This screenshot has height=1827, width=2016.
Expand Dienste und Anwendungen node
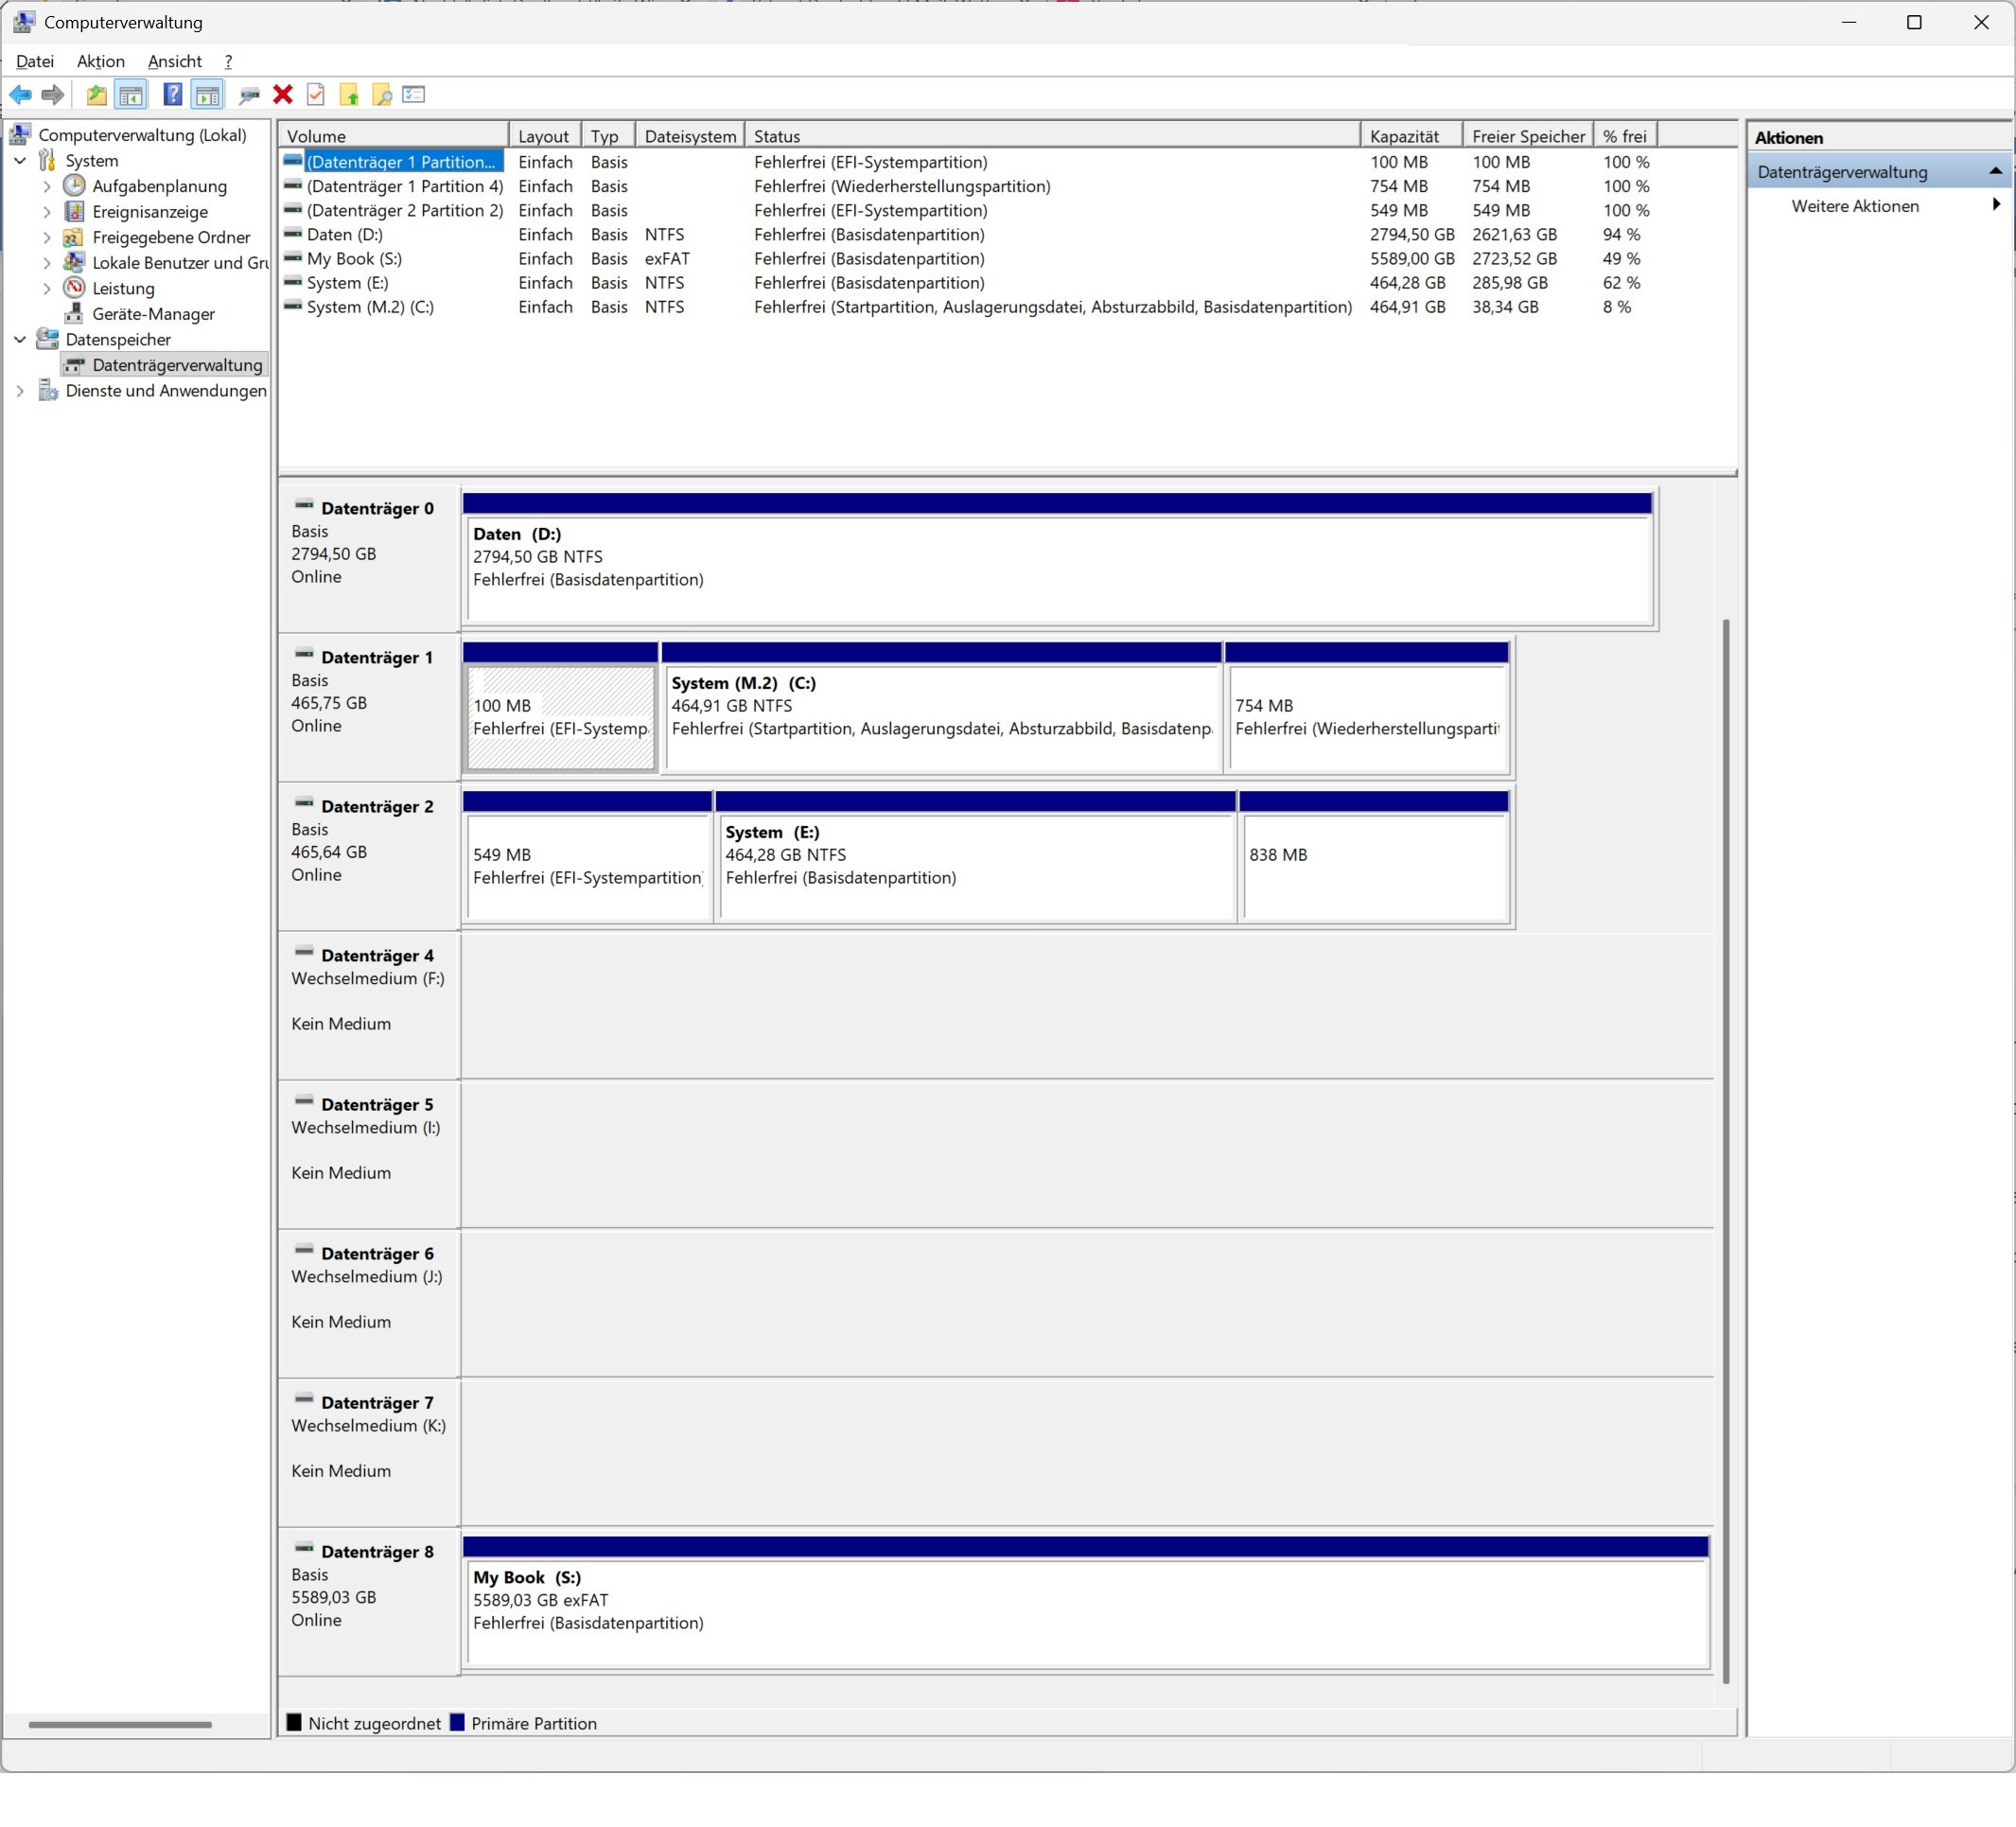[x=20, y=391]
